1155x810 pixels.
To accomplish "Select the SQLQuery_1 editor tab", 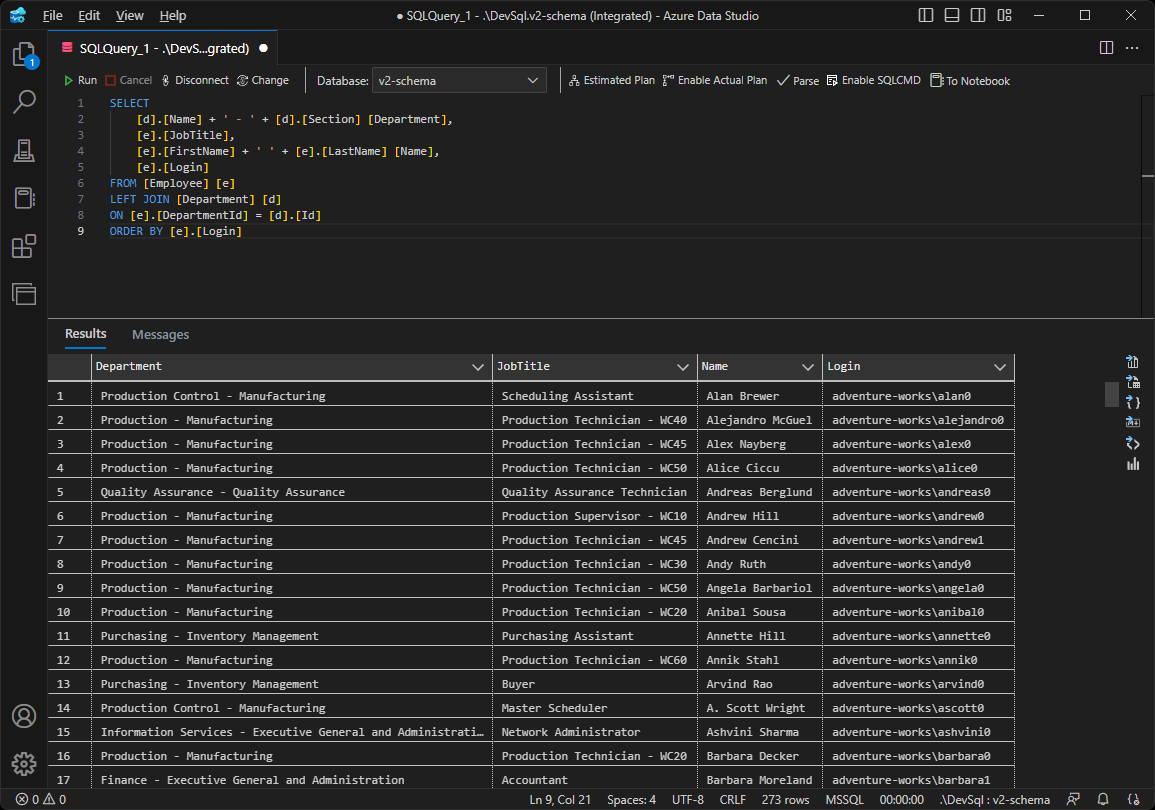I will [164, 48].
